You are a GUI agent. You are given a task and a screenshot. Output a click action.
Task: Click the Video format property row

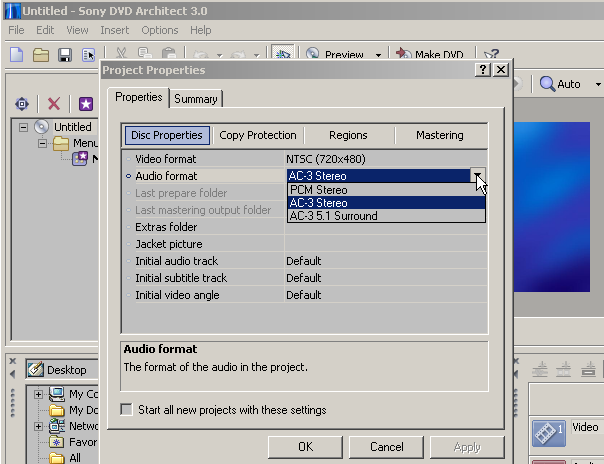305,159
